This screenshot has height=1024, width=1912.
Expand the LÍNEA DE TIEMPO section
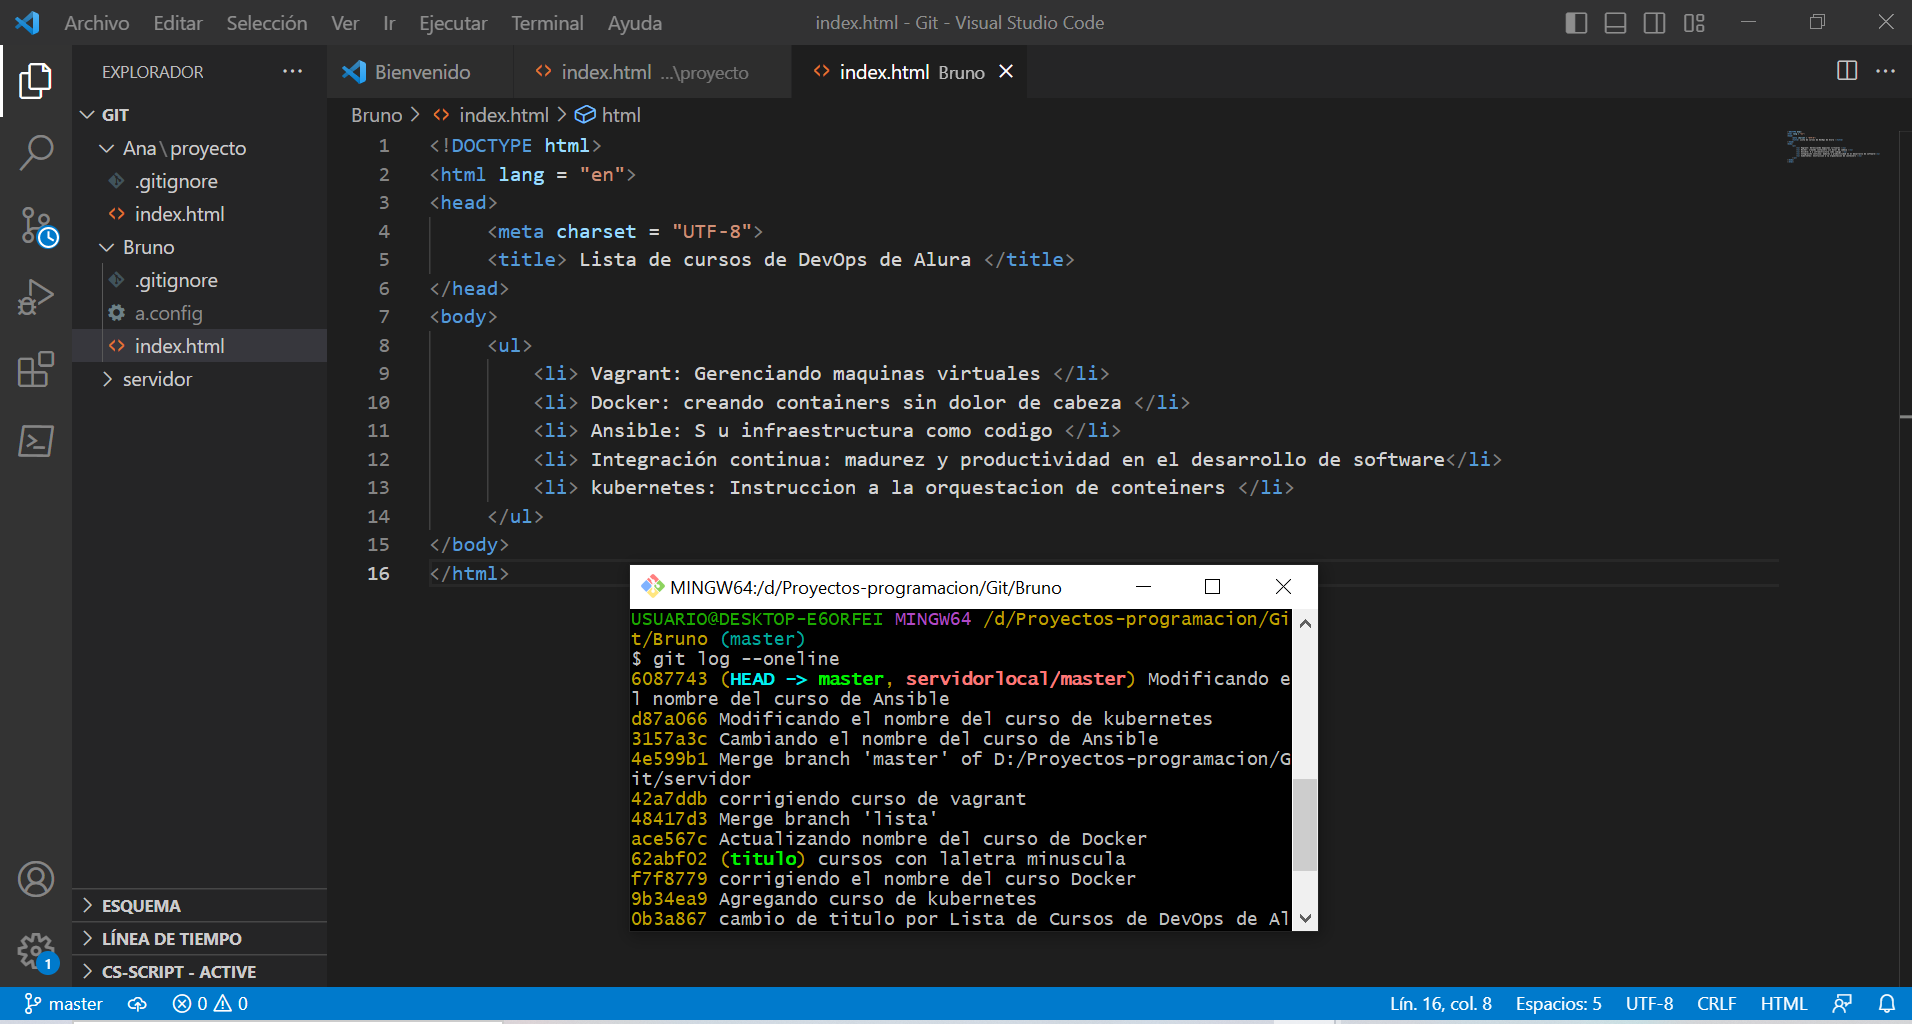(x=200, y=938)
